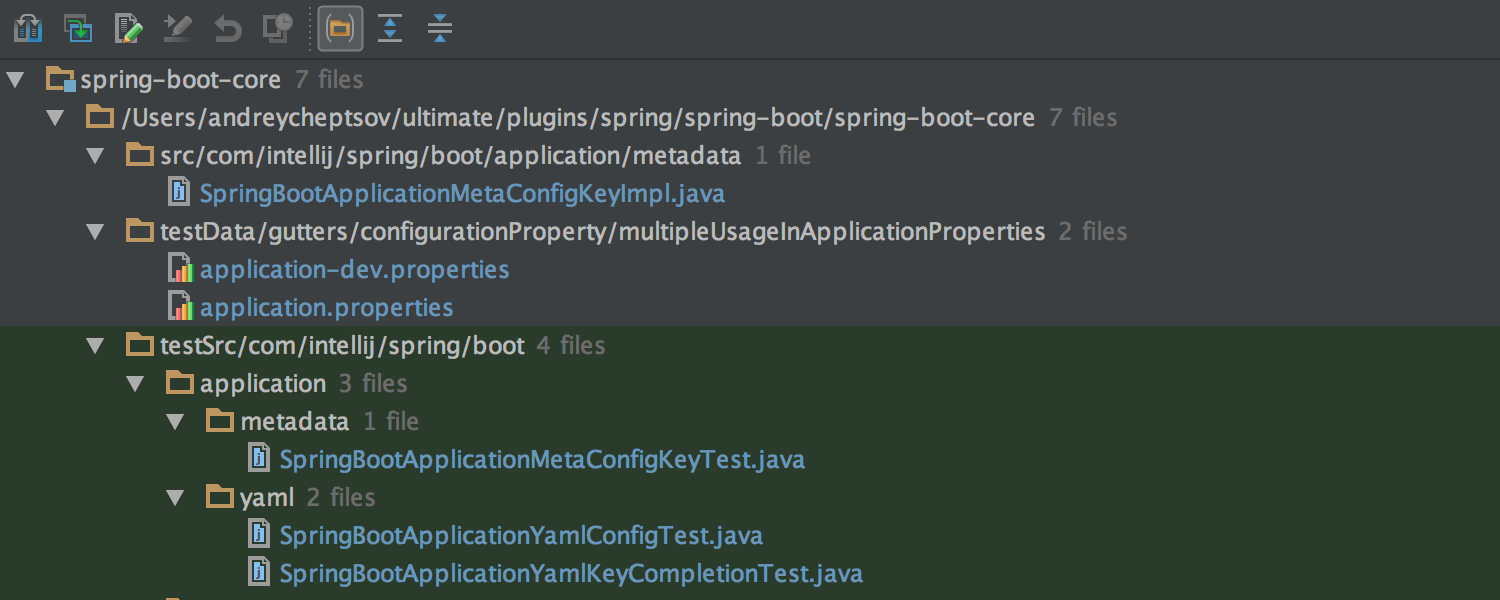
Task: Select the testSrc/com/intellij/spring/boot folder row
Action: point(340,345)
